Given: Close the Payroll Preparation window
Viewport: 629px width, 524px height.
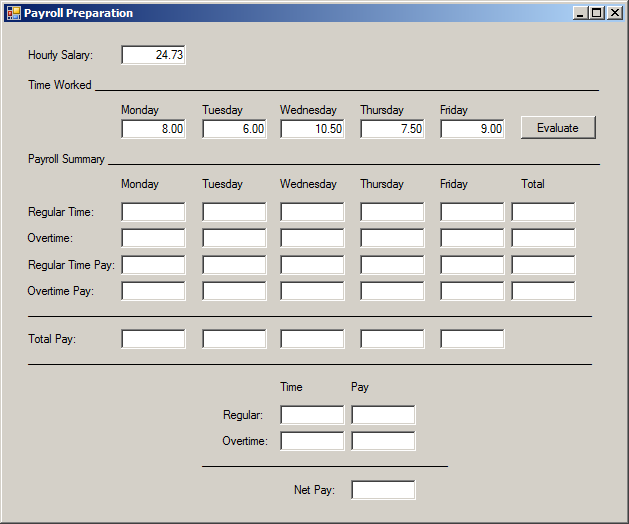Looking at the screenshot, I should click(615, 13).
